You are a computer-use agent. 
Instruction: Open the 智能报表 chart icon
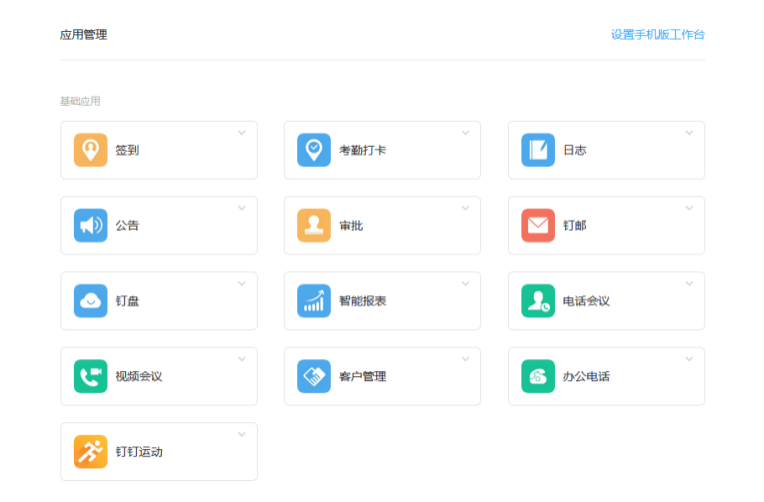[x=314, y=301]
